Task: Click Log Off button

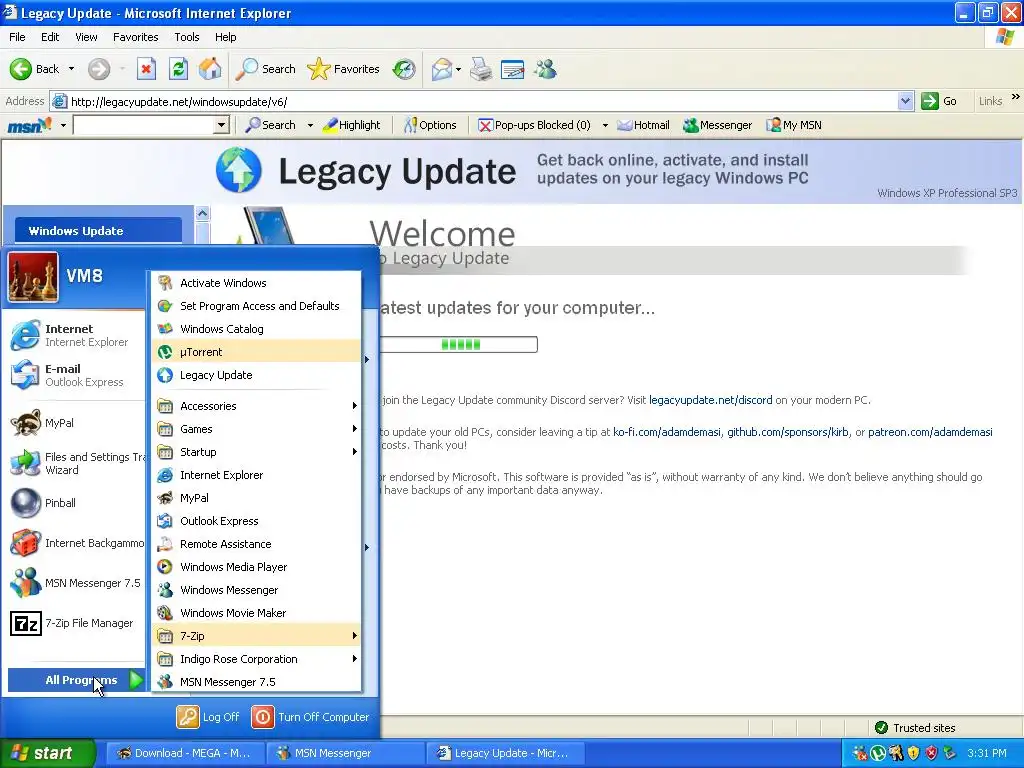Action: (x=208, y=717)
